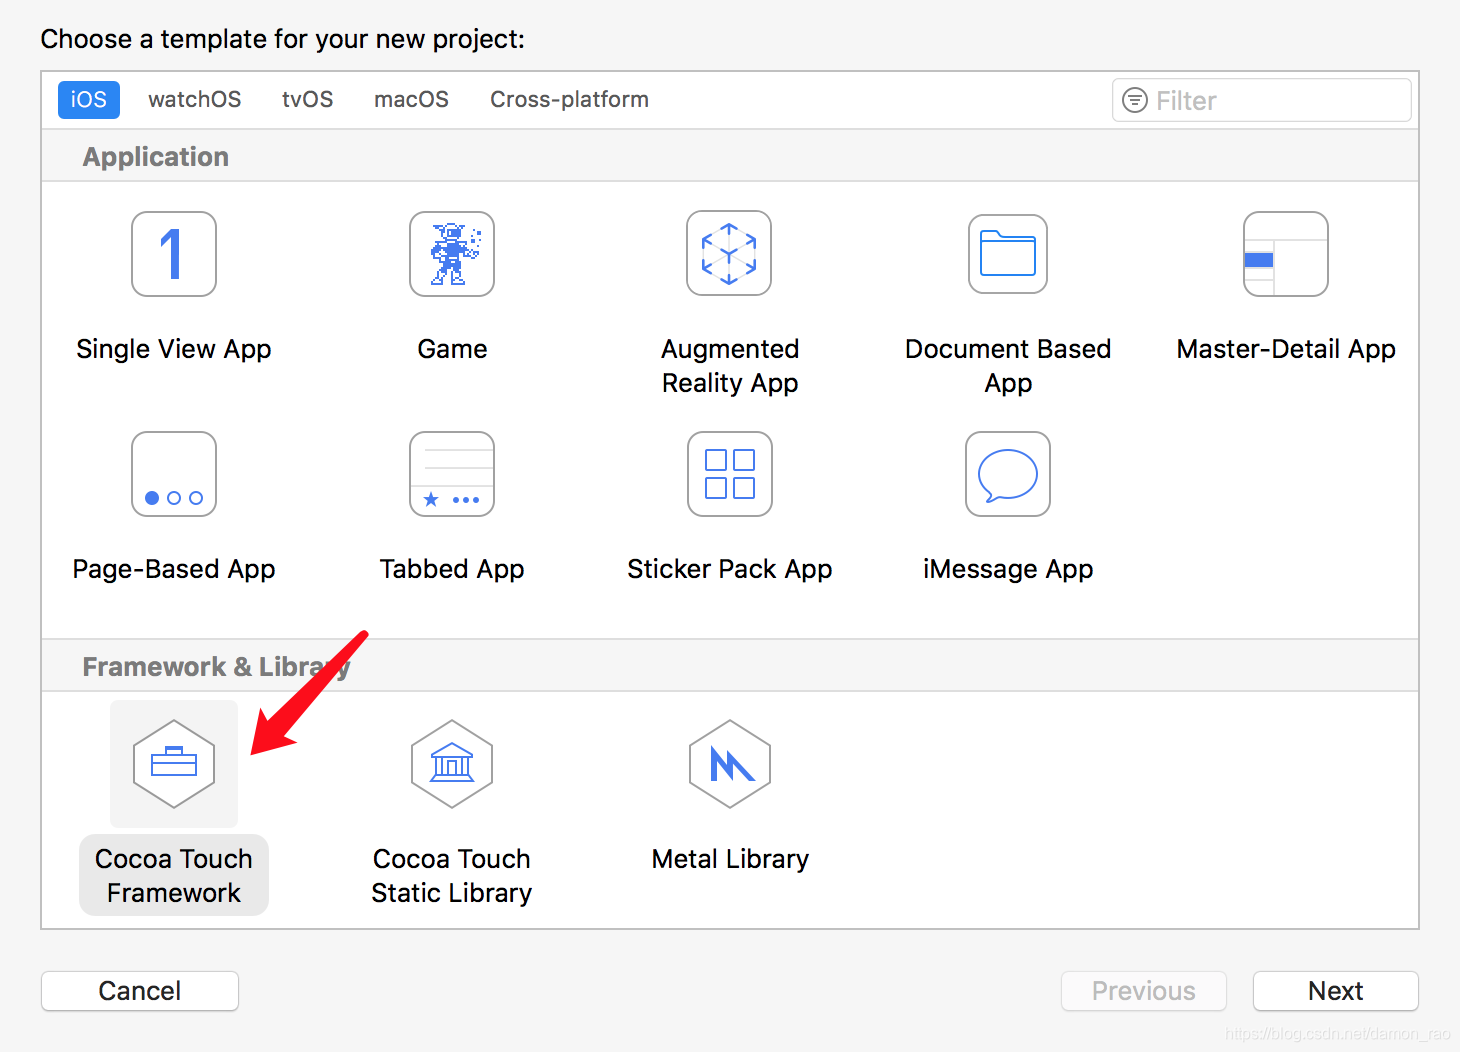This screenshot has height=1052, width=1460.
Task: Click the "Metal Library" label
Action: click(x=730, y=859)
